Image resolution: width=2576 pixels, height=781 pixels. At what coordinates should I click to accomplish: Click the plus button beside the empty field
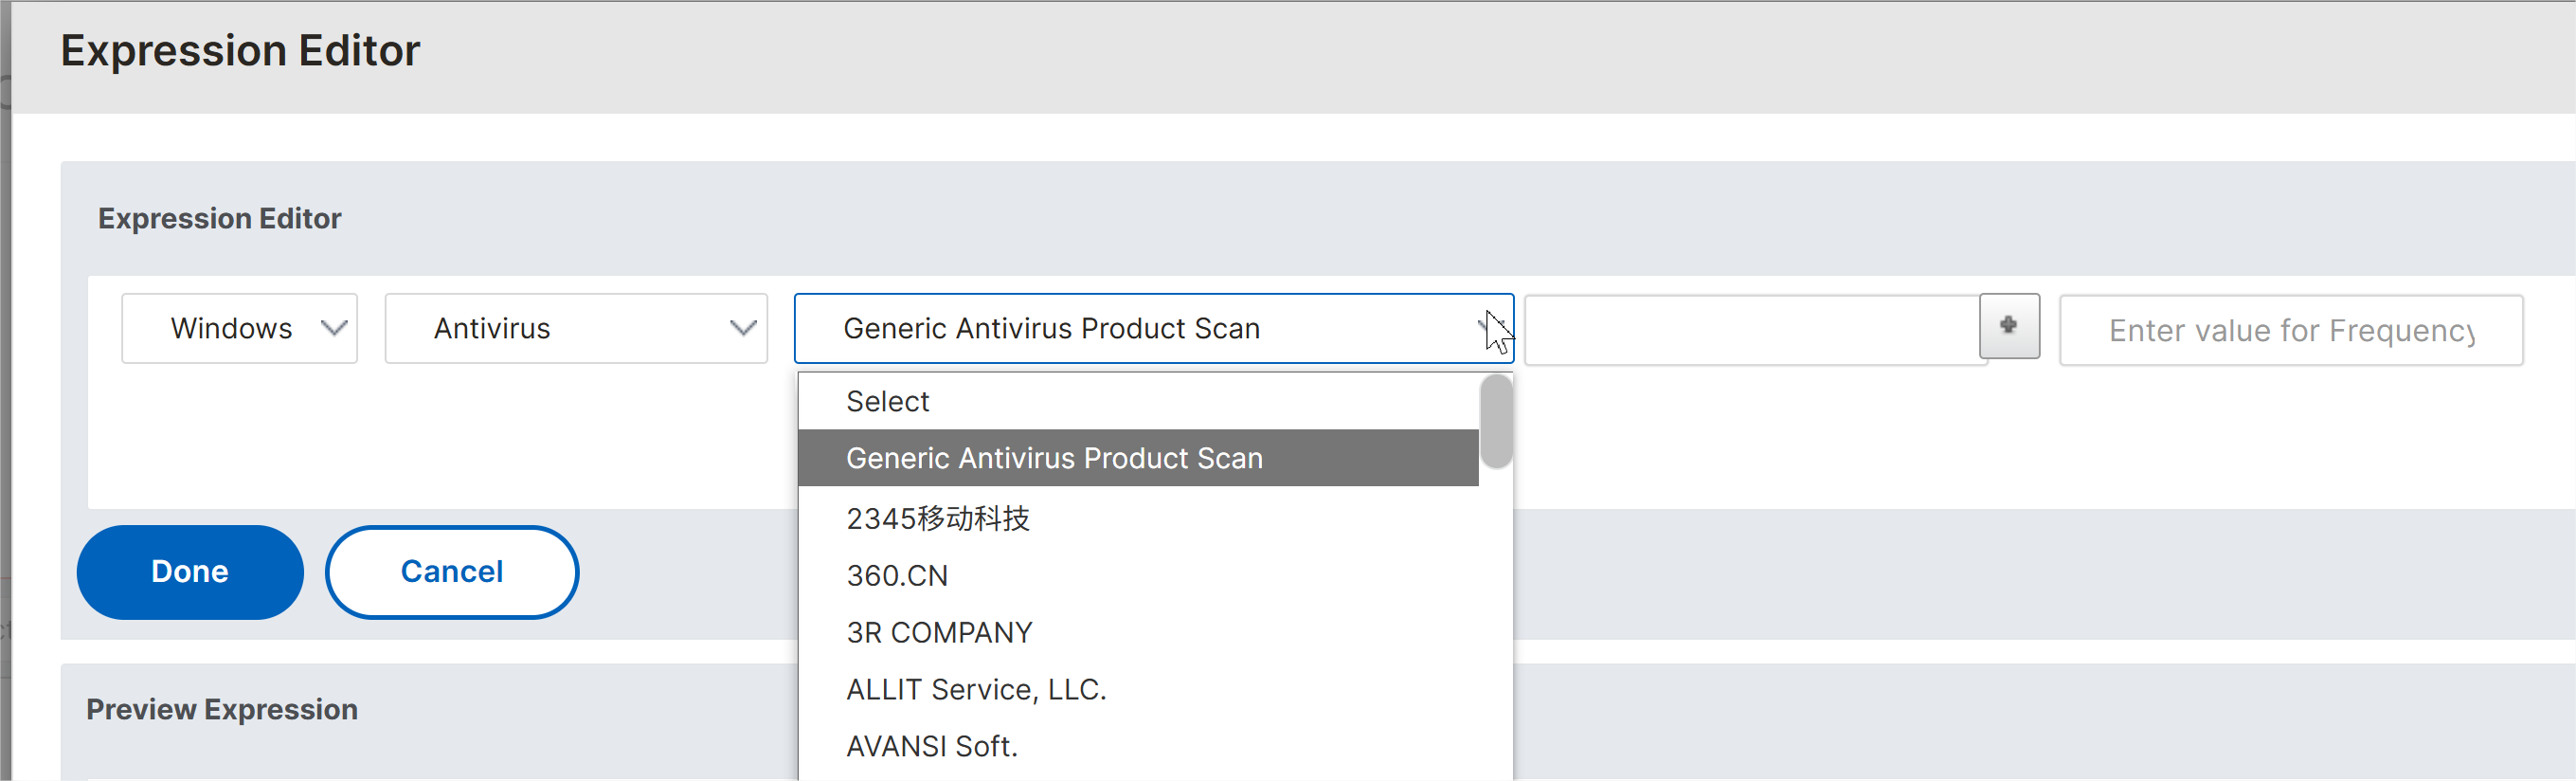click(2009, 326)
